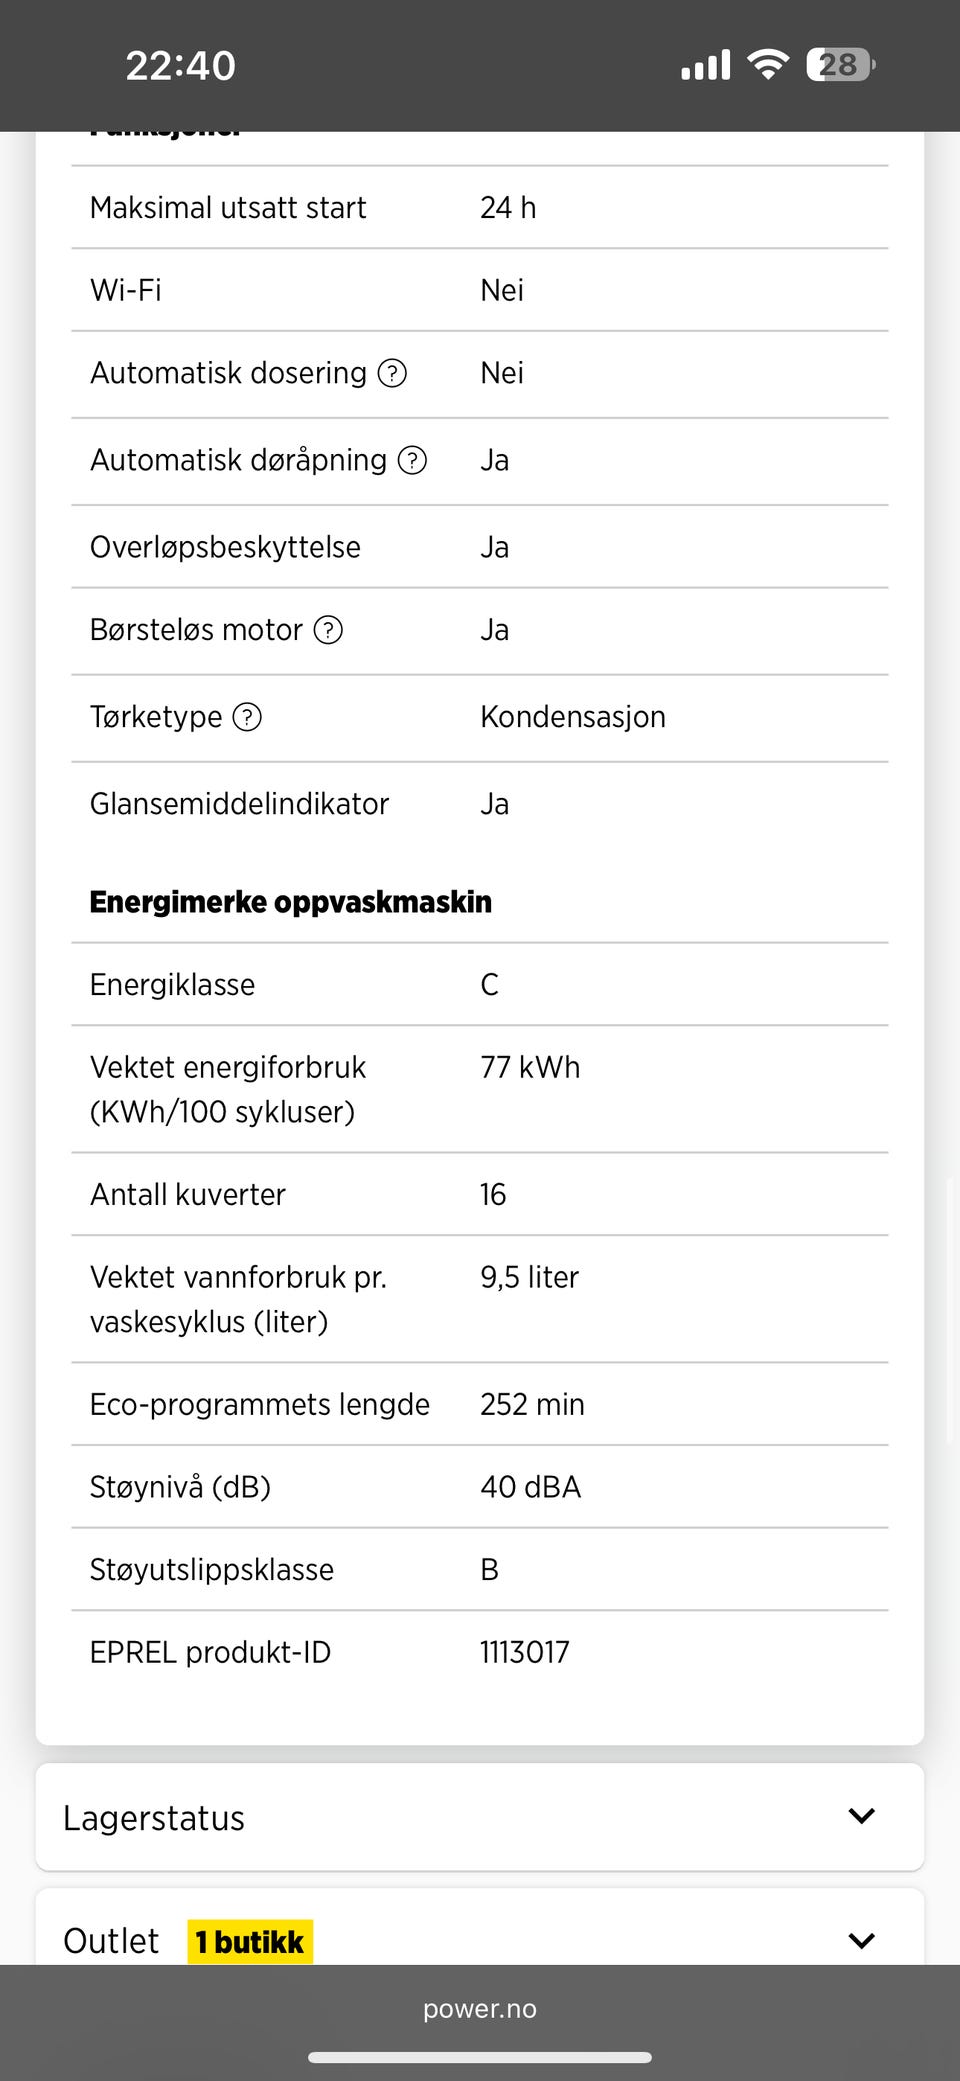The width and height of the screenshot is (960, 2081).
Task: Tap the Outlet section title
Action: (x=111, y=1942)
